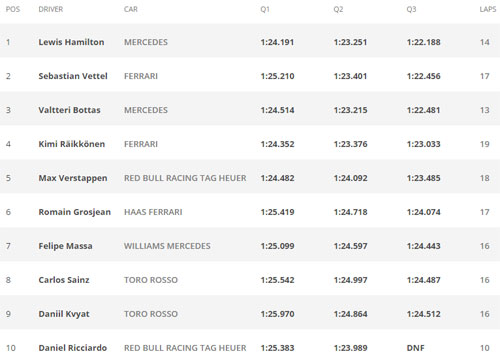This screenshot has height=360, width=500.
Task: Click the DRIVER column header
Action: [51, 9]
